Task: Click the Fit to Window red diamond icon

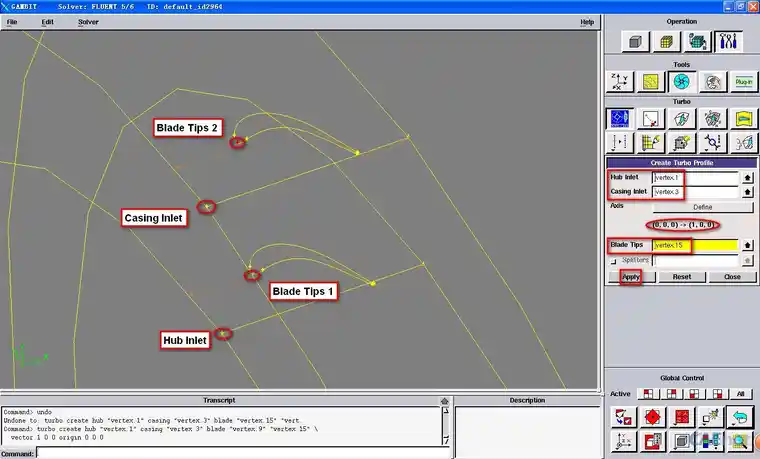Action: point(652,417)
